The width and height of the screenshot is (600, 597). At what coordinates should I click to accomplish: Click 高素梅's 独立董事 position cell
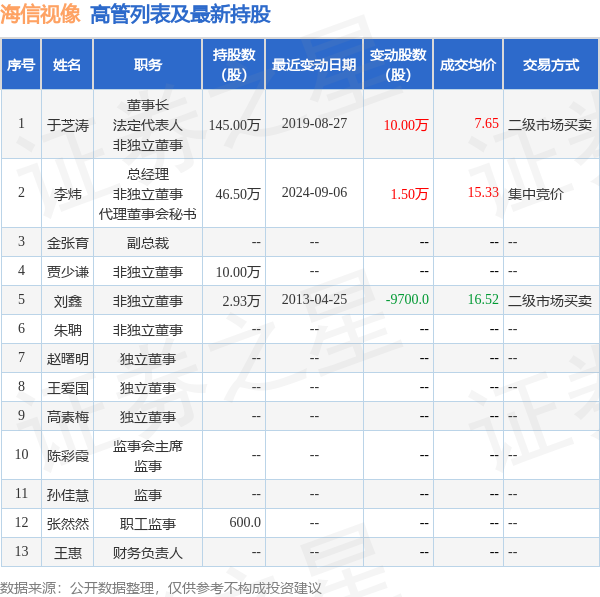148,417
